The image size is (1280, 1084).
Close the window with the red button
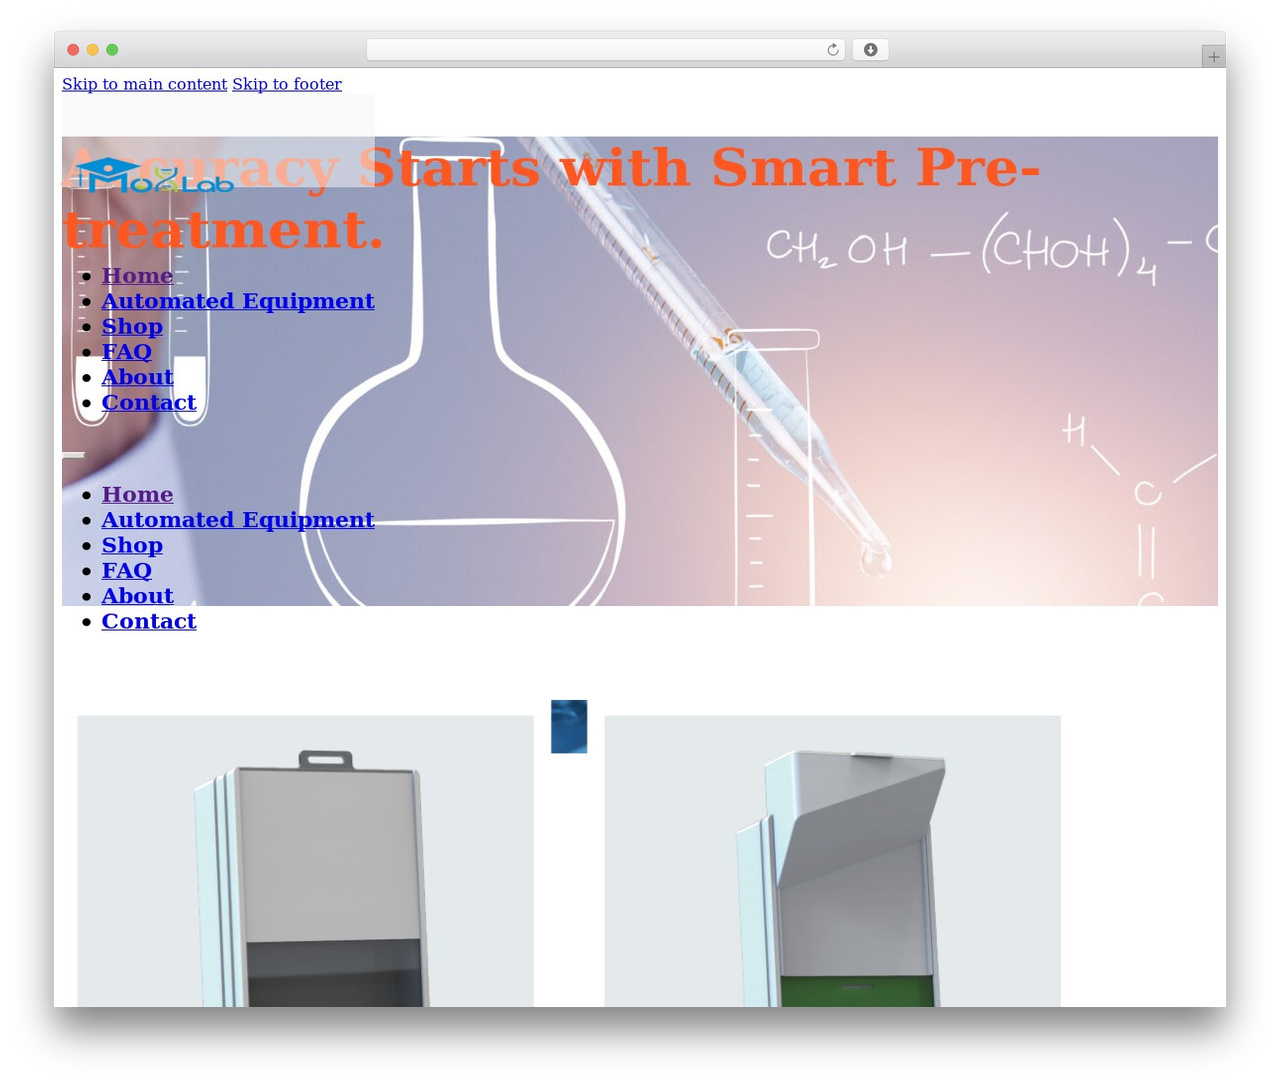[x=73, y=50]
